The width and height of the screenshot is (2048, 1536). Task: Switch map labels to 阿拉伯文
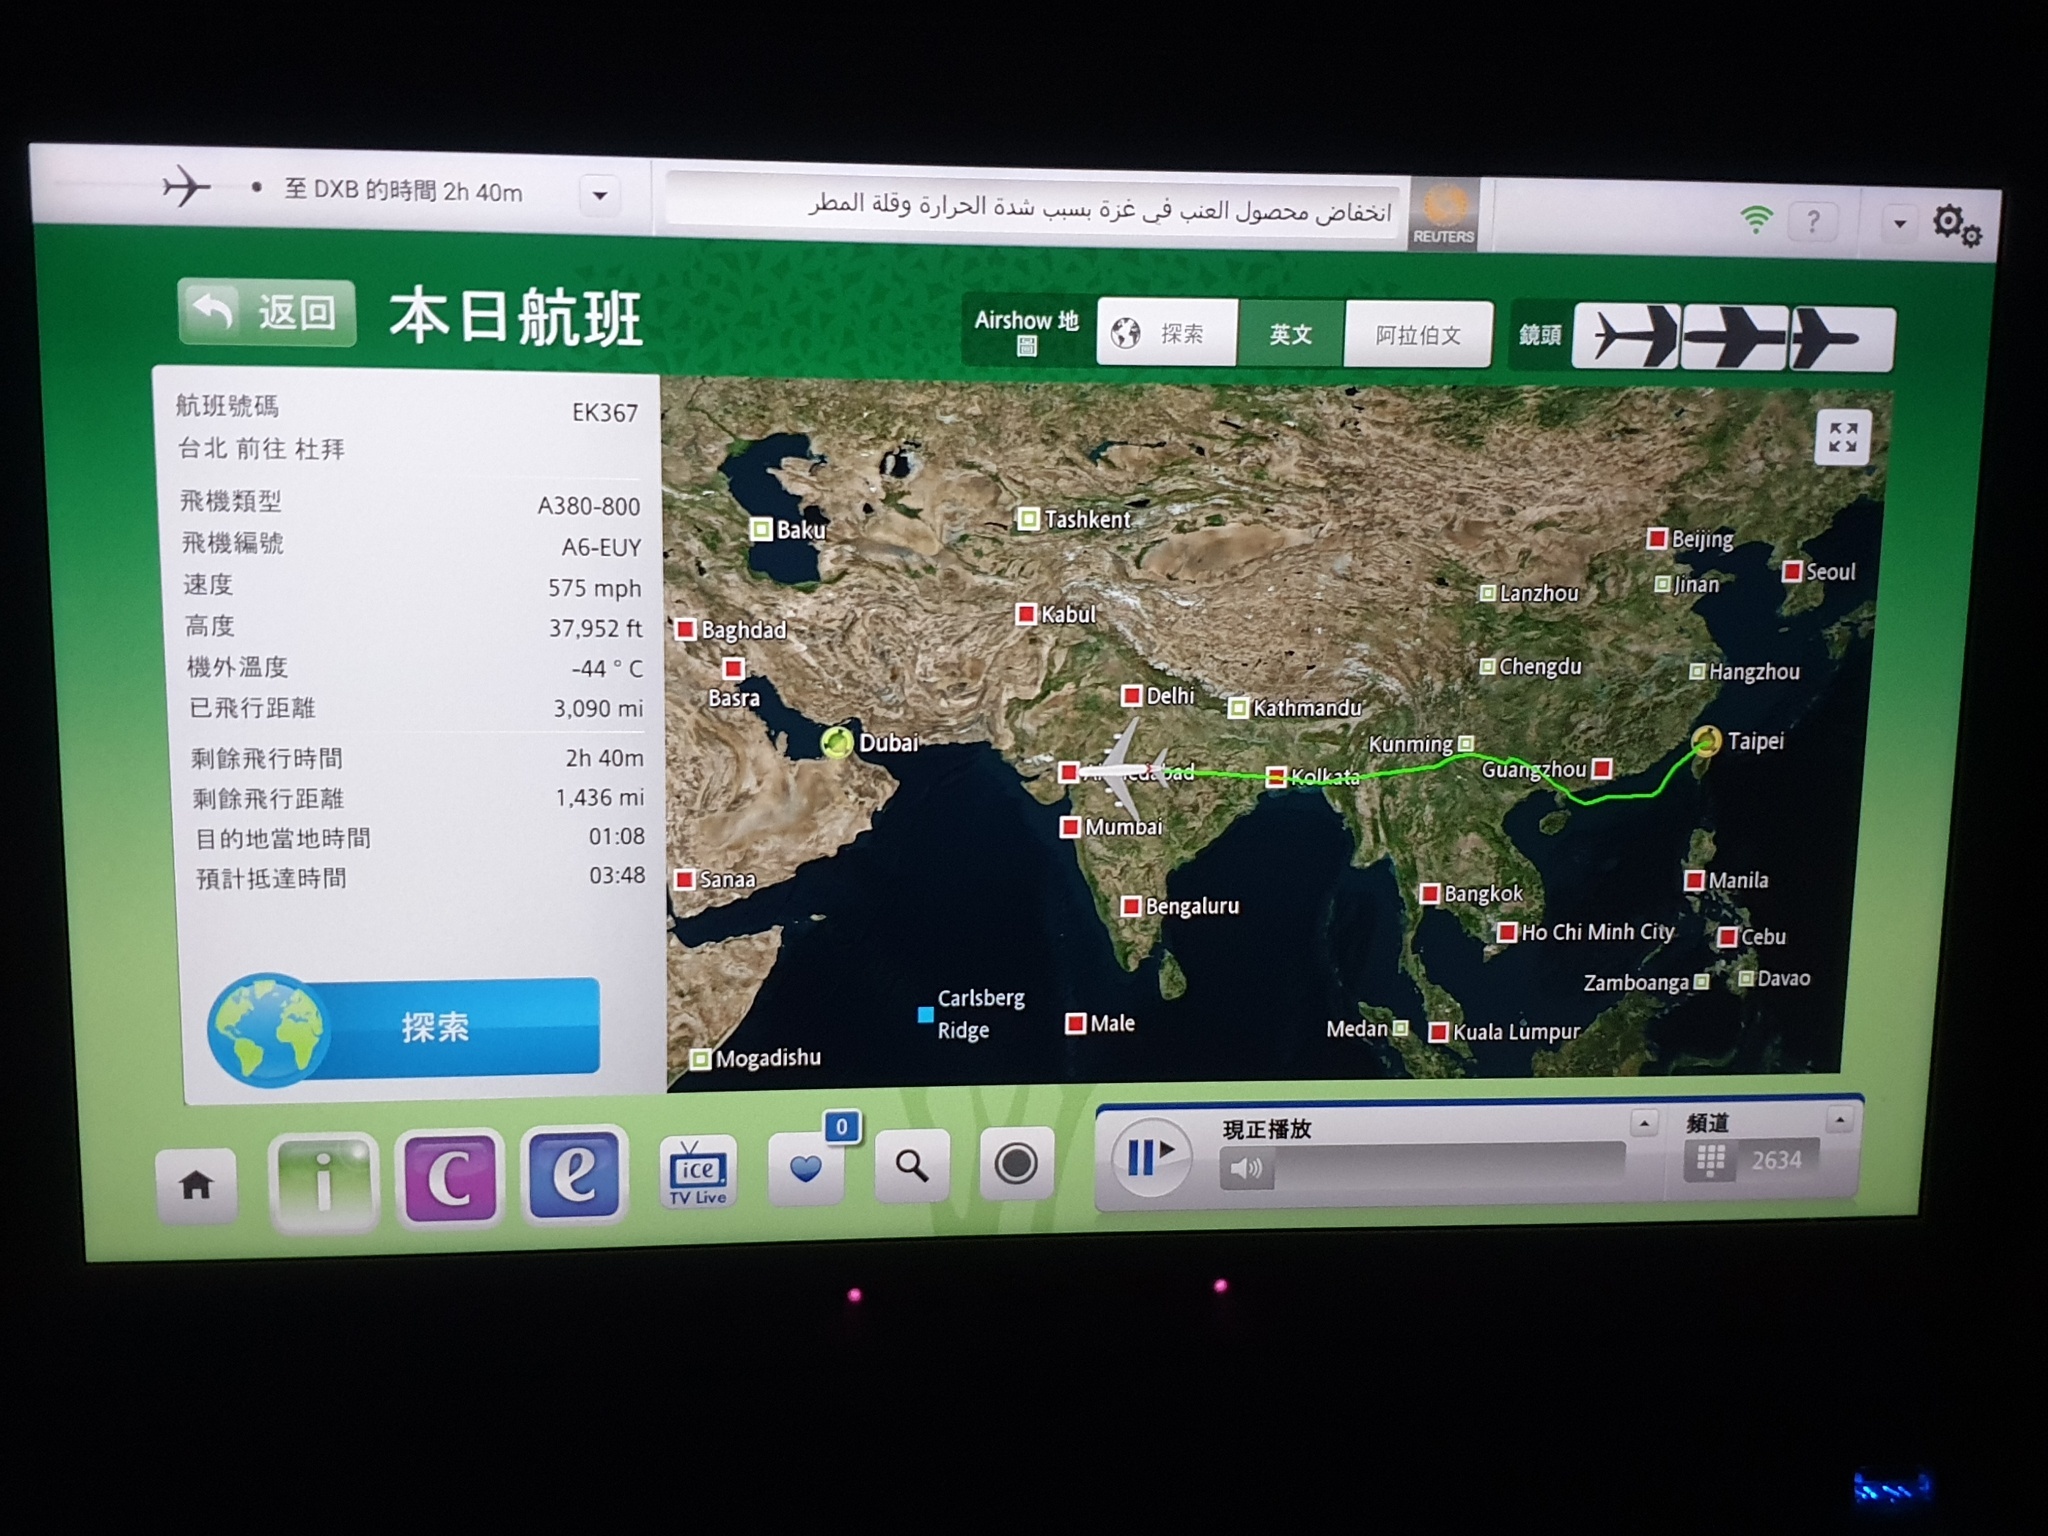coord(1418,335)
